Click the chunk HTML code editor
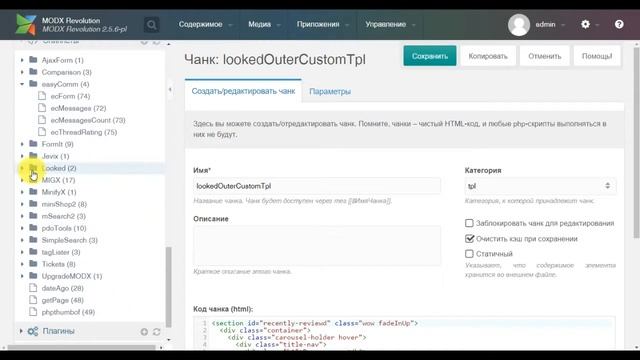This screenshot has width=640, height=360. [404, 333]
